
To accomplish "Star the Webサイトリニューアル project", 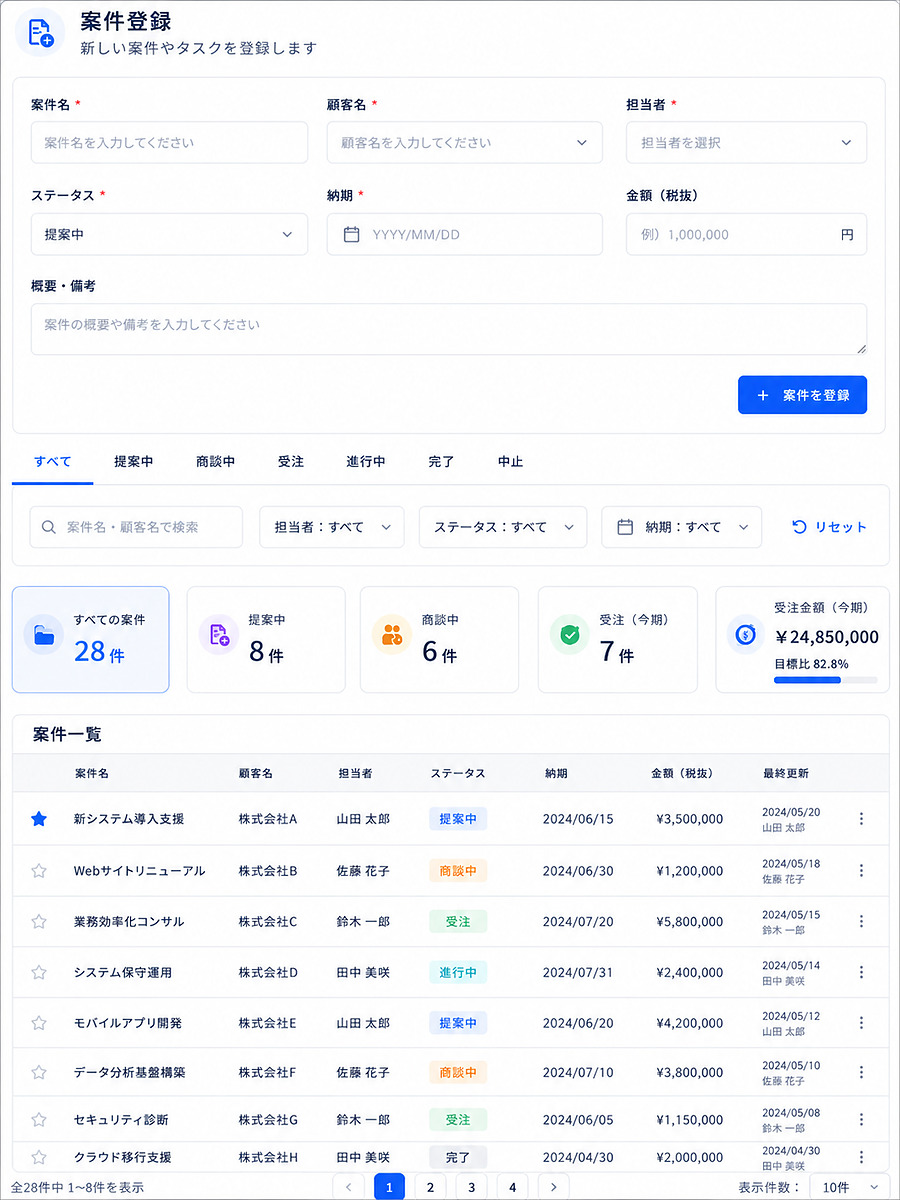I will (39, 870).
